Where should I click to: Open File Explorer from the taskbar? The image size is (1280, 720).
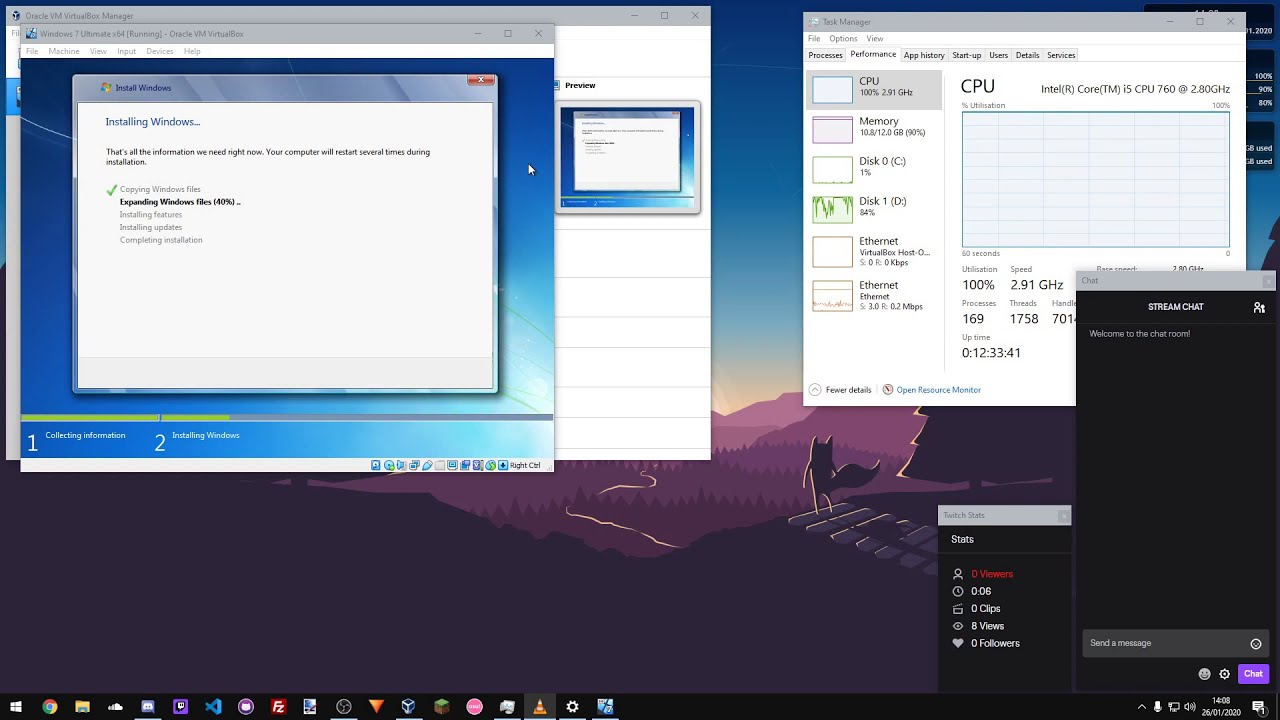[x=82, y=707]
